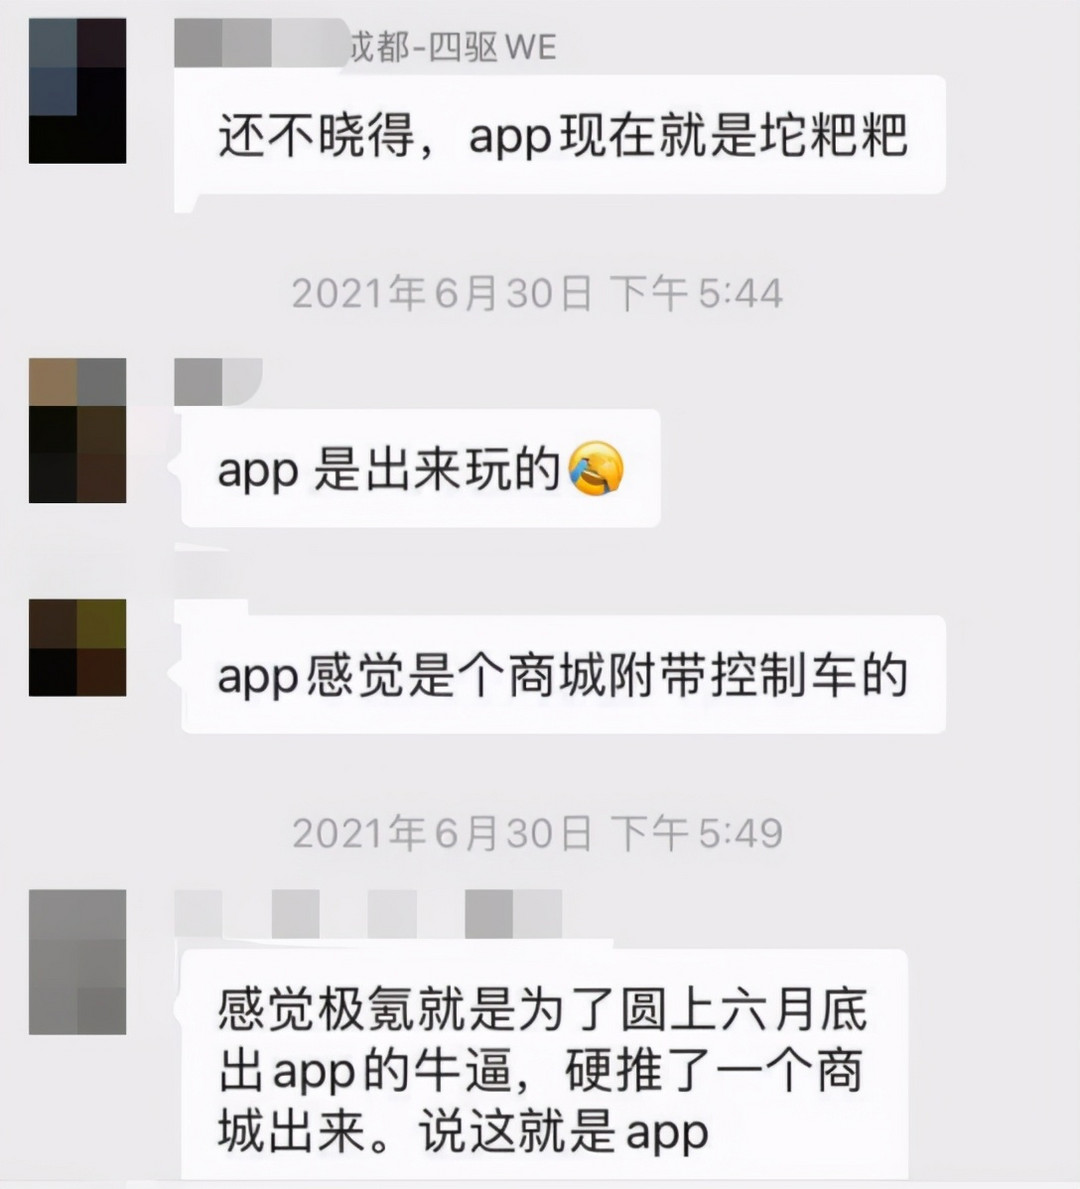Click the word 商城 in third message
The image size is (1080, 1189).
557,675
